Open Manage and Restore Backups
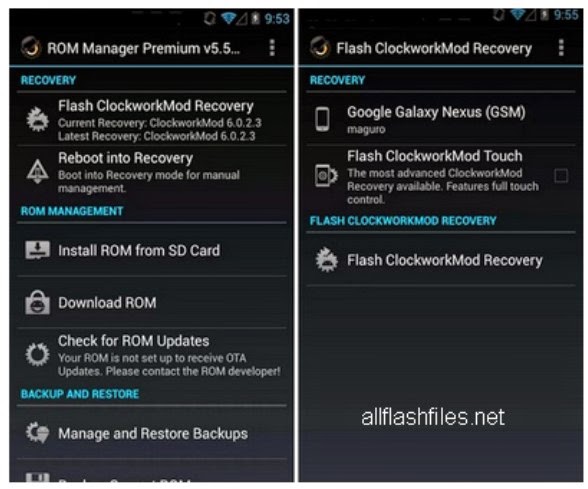 click(152, 433)
